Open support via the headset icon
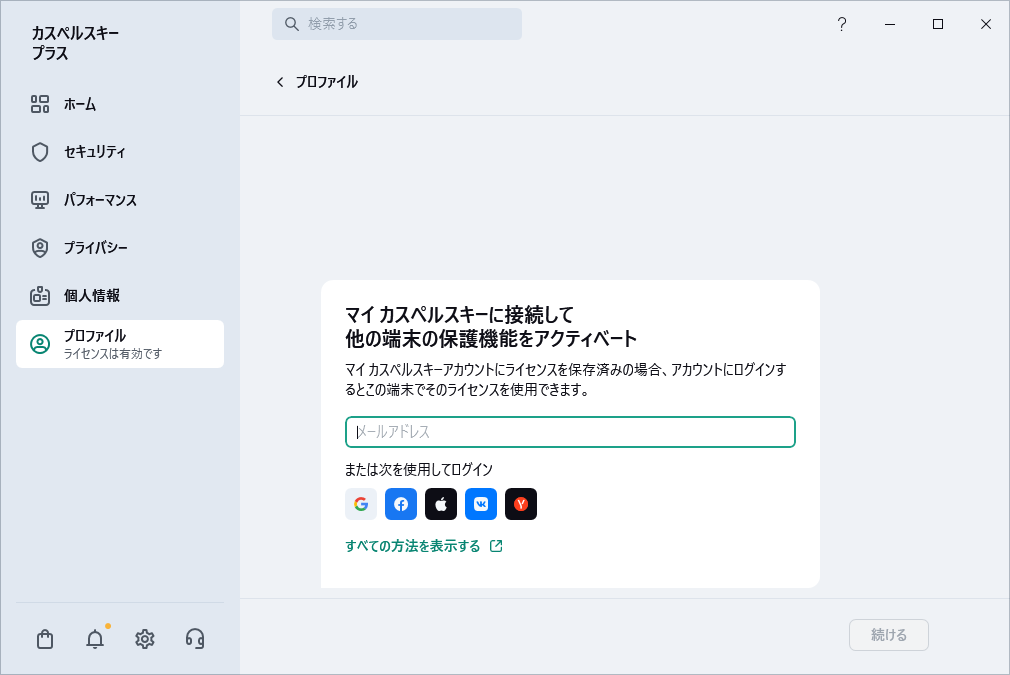The image size is (1010, 675). (x=194, y=638)
